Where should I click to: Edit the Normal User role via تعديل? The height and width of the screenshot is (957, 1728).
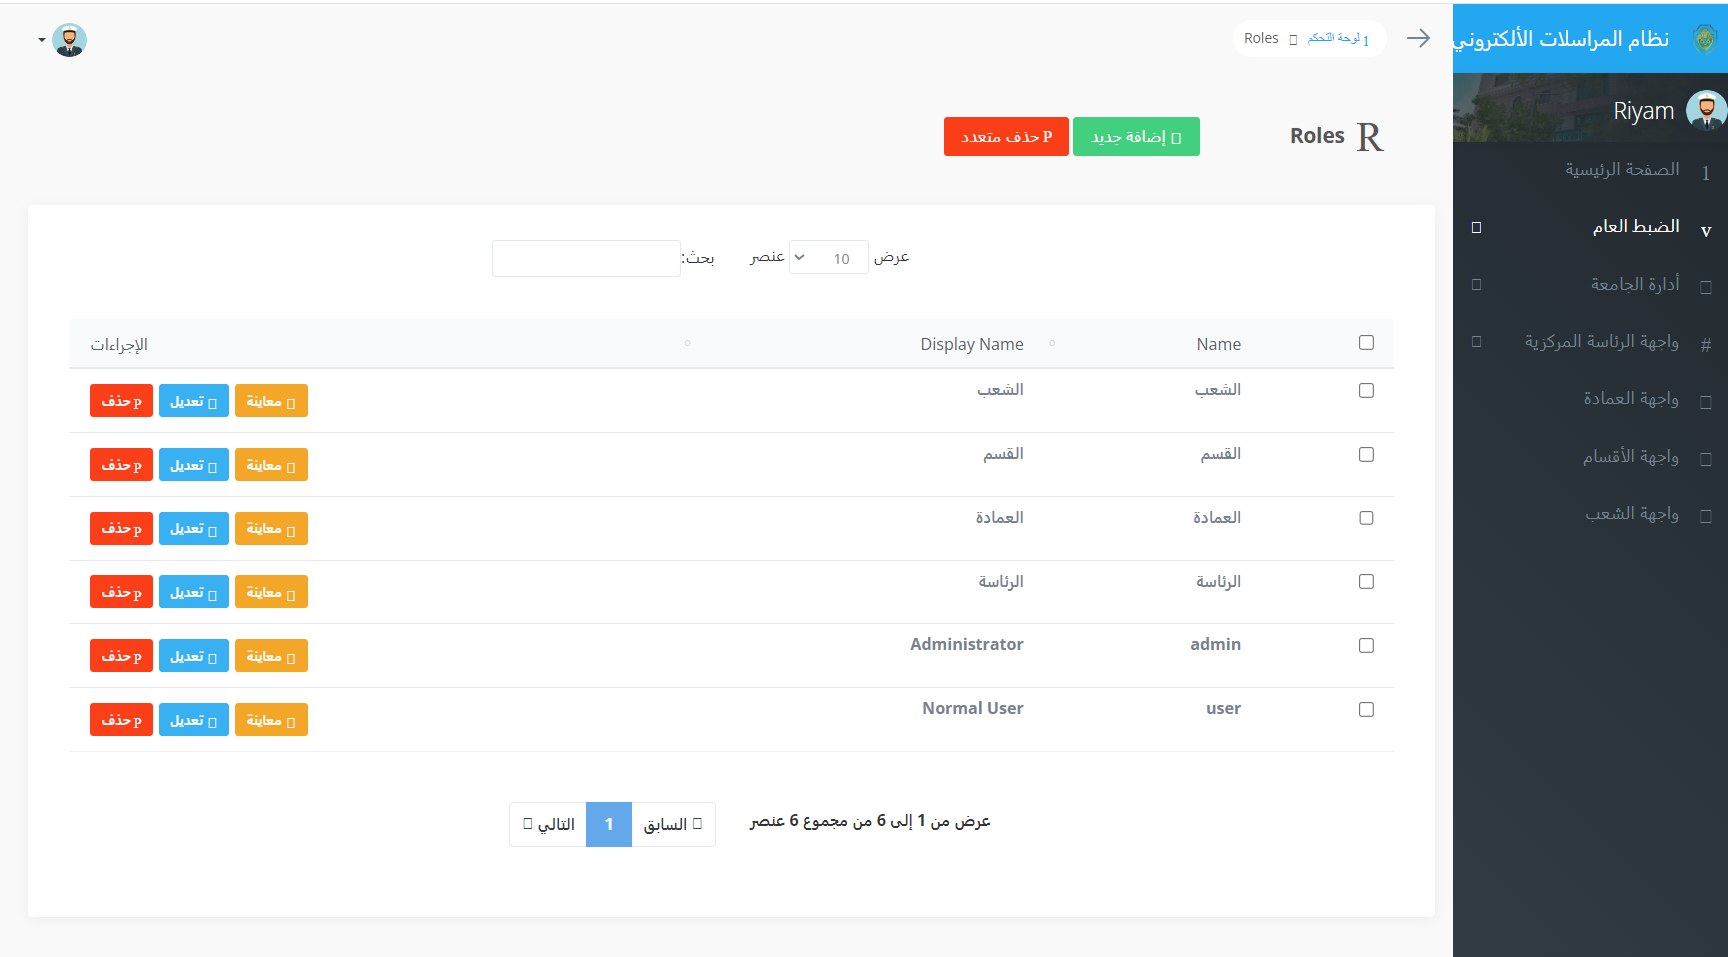[x=194, y=720]
